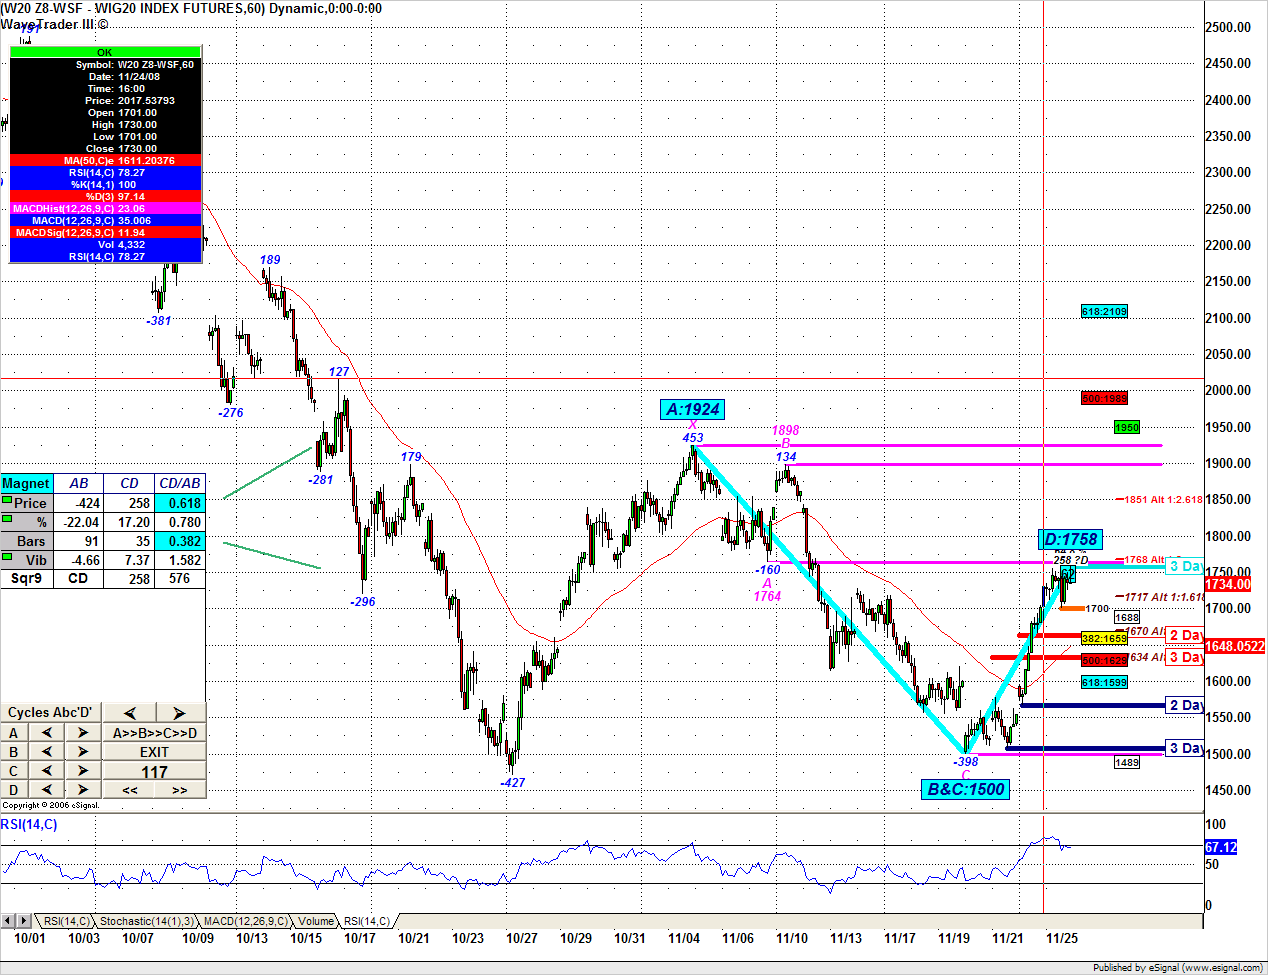Screen dimensions: 1268x975
Task: Click the left arrow in row C
Action: pyautogui.click(x=46, y=771)
